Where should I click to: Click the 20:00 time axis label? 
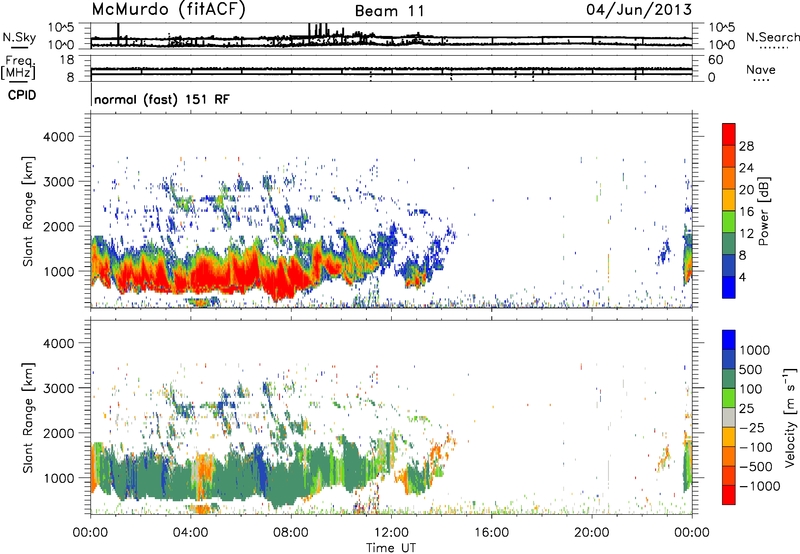pyautogui.click(x=592, y=533)
